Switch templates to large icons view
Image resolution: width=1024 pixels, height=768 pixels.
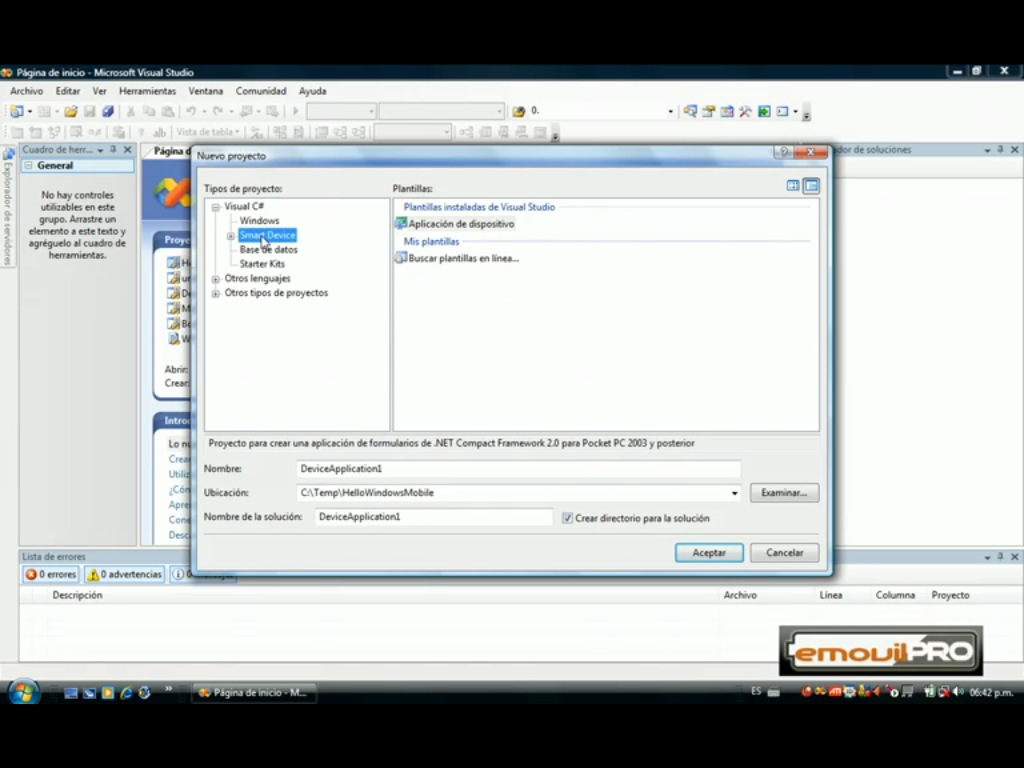point(793,185)
